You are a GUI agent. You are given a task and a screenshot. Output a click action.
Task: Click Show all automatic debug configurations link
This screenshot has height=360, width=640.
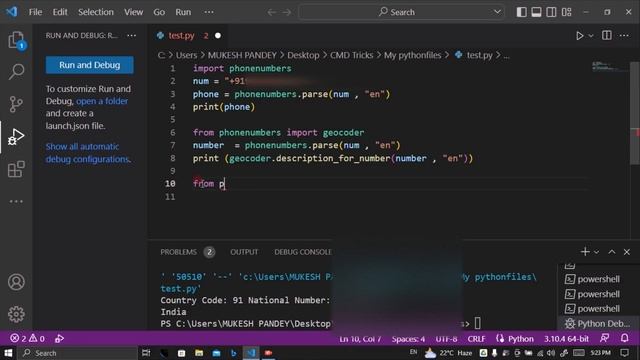[88, 153]
